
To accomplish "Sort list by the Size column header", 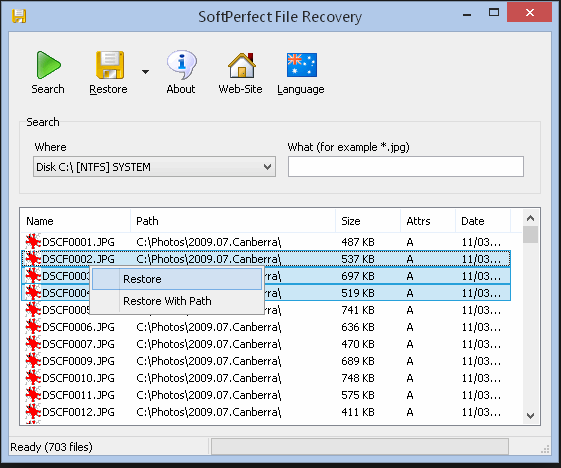I will [x=368, y=221].
